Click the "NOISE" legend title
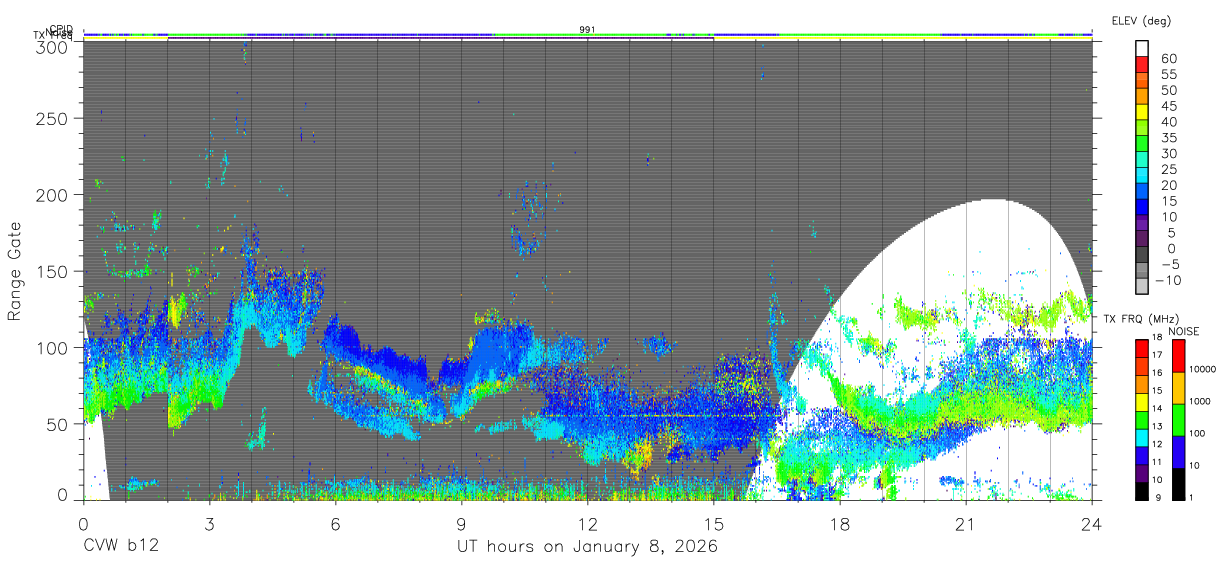Screen dimensions: 1228x567 point(1182,331)
